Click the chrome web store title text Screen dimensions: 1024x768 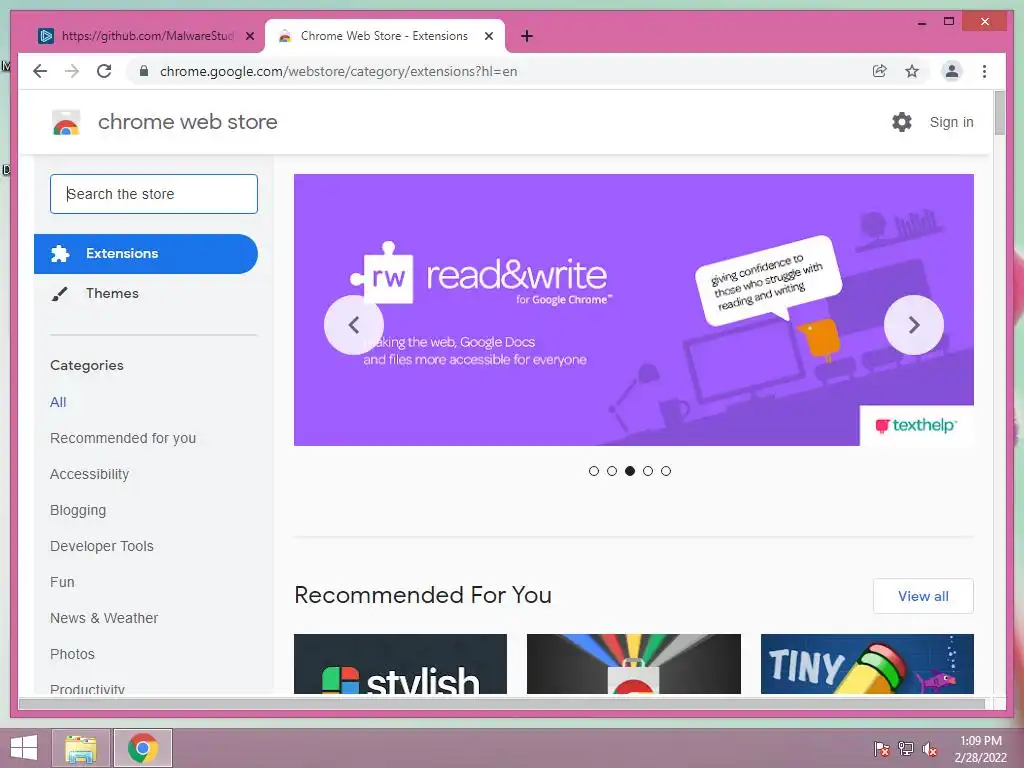pos(187,122)
